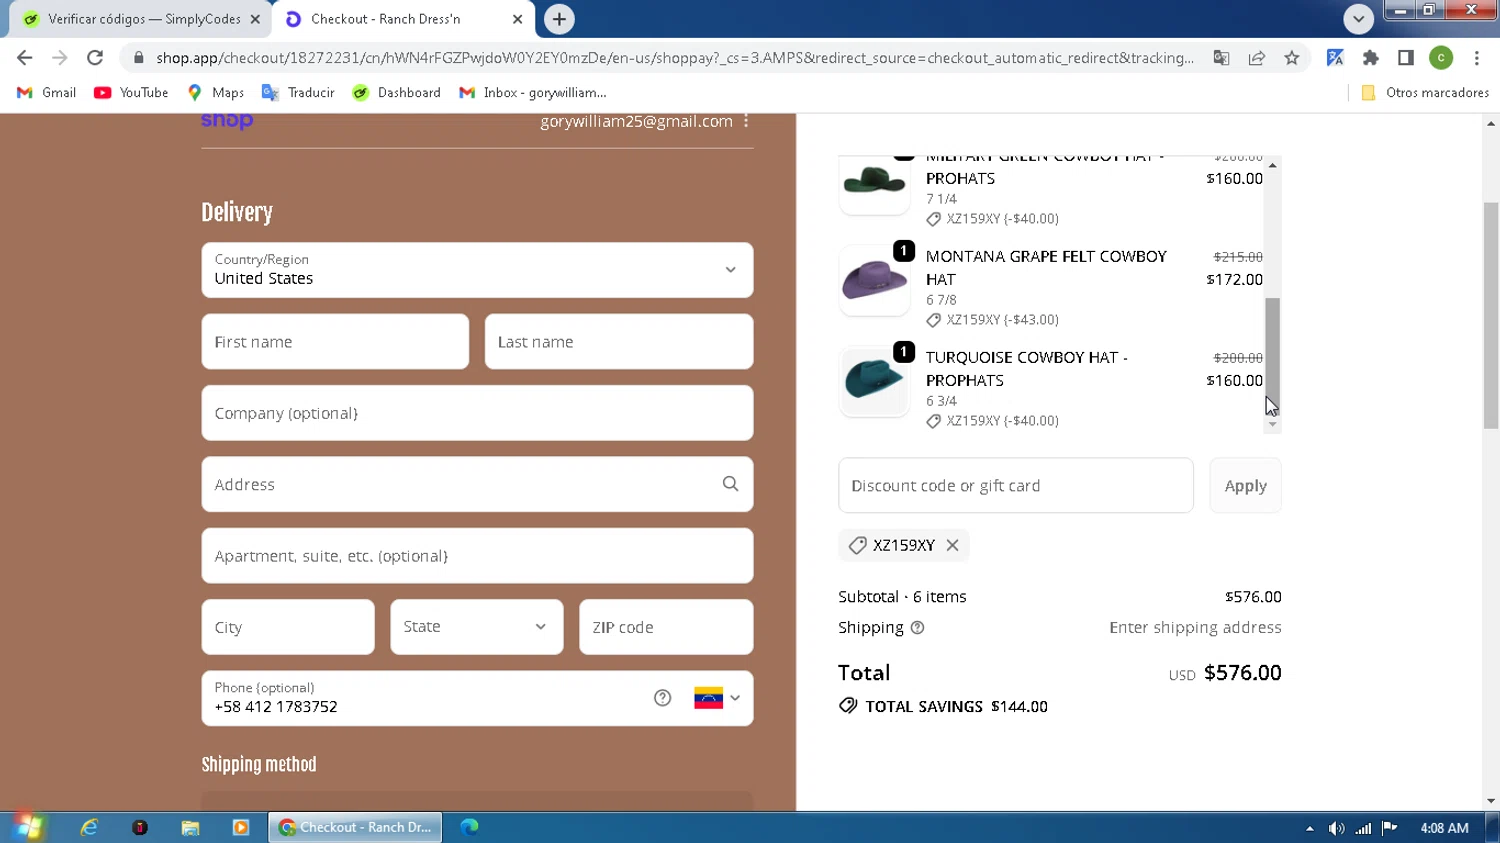Click the browser back arrow
Viewport: 1500px width, 843px height.
point(25,58)
